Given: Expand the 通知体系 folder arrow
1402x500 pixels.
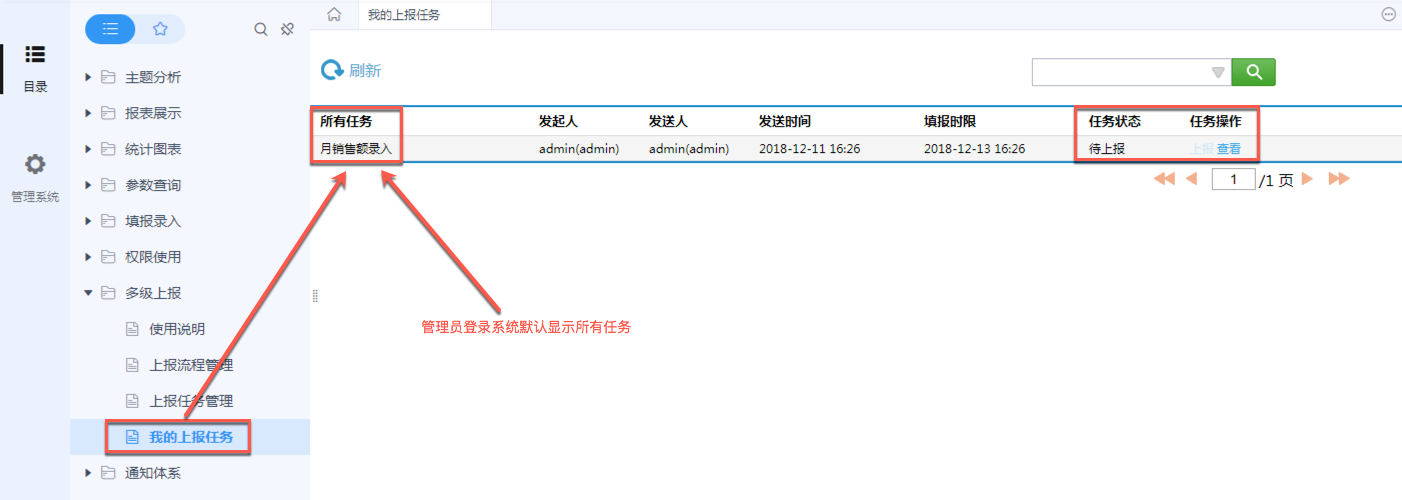Looking at the screenshot, I should [x=88, y=473].
